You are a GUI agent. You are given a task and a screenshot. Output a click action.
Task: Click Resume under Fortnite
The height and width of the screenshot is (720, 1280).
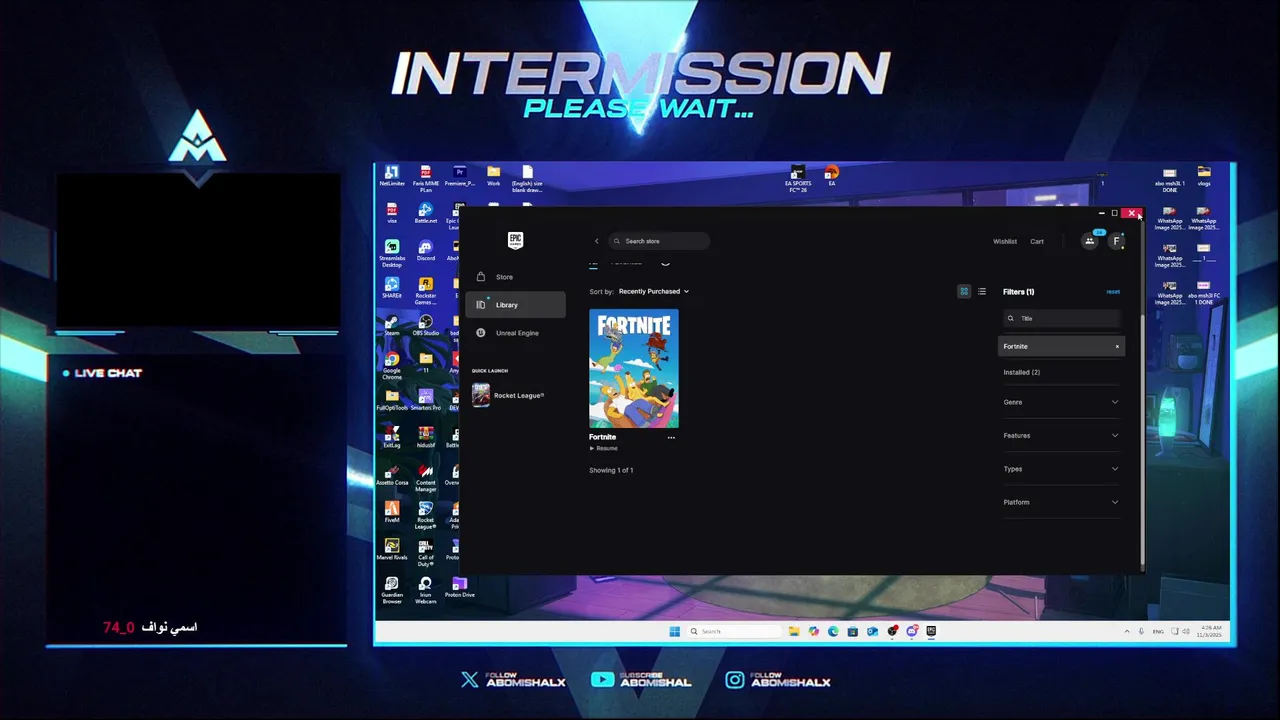(x=604, y=448)
